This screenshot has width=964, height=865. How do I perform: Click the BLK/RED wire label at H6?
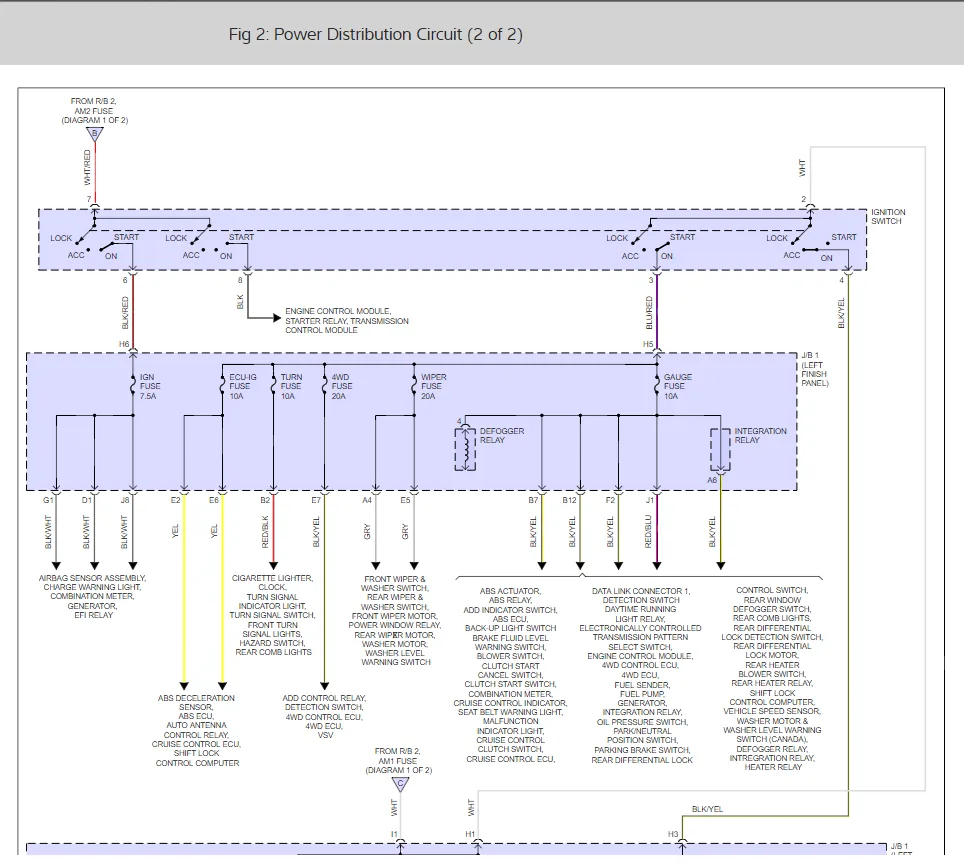pos(125,312)
